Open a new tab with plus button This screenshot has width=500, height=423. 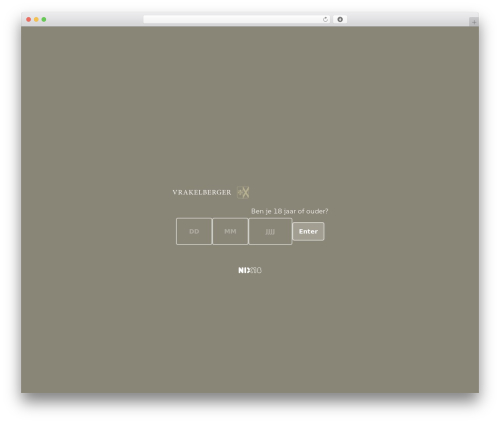pyautogui.click(x=474, y=22)
